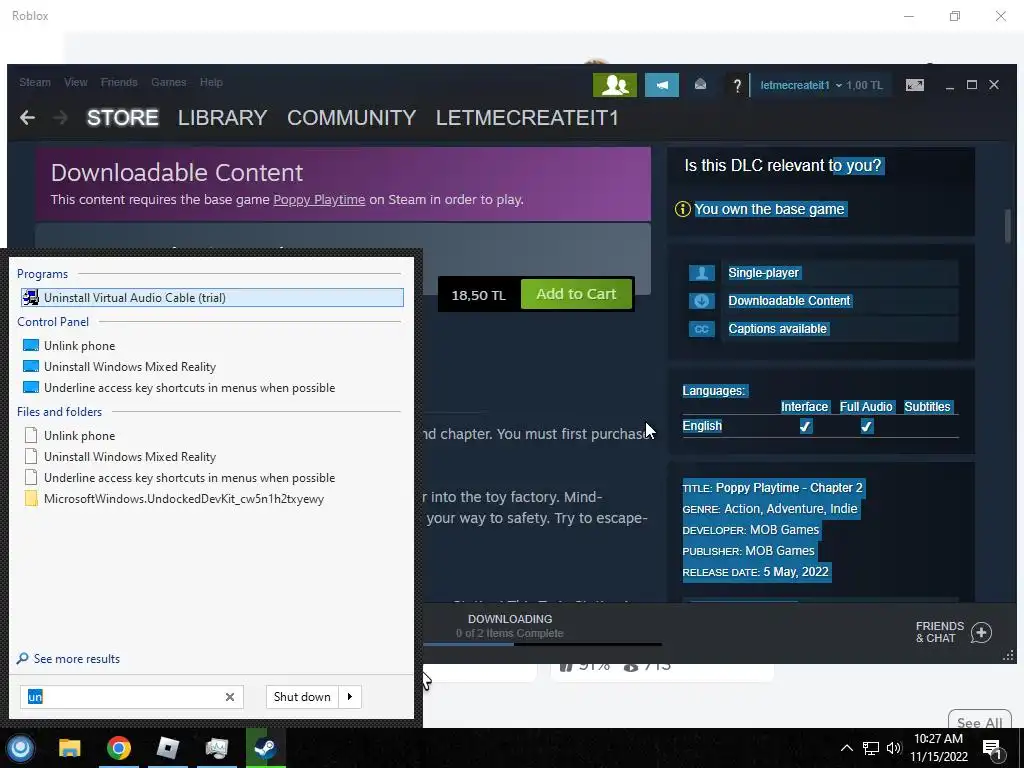
Task: Open Control Panel Uninstall Windows Mixed Reality
Action: point(129,366)
